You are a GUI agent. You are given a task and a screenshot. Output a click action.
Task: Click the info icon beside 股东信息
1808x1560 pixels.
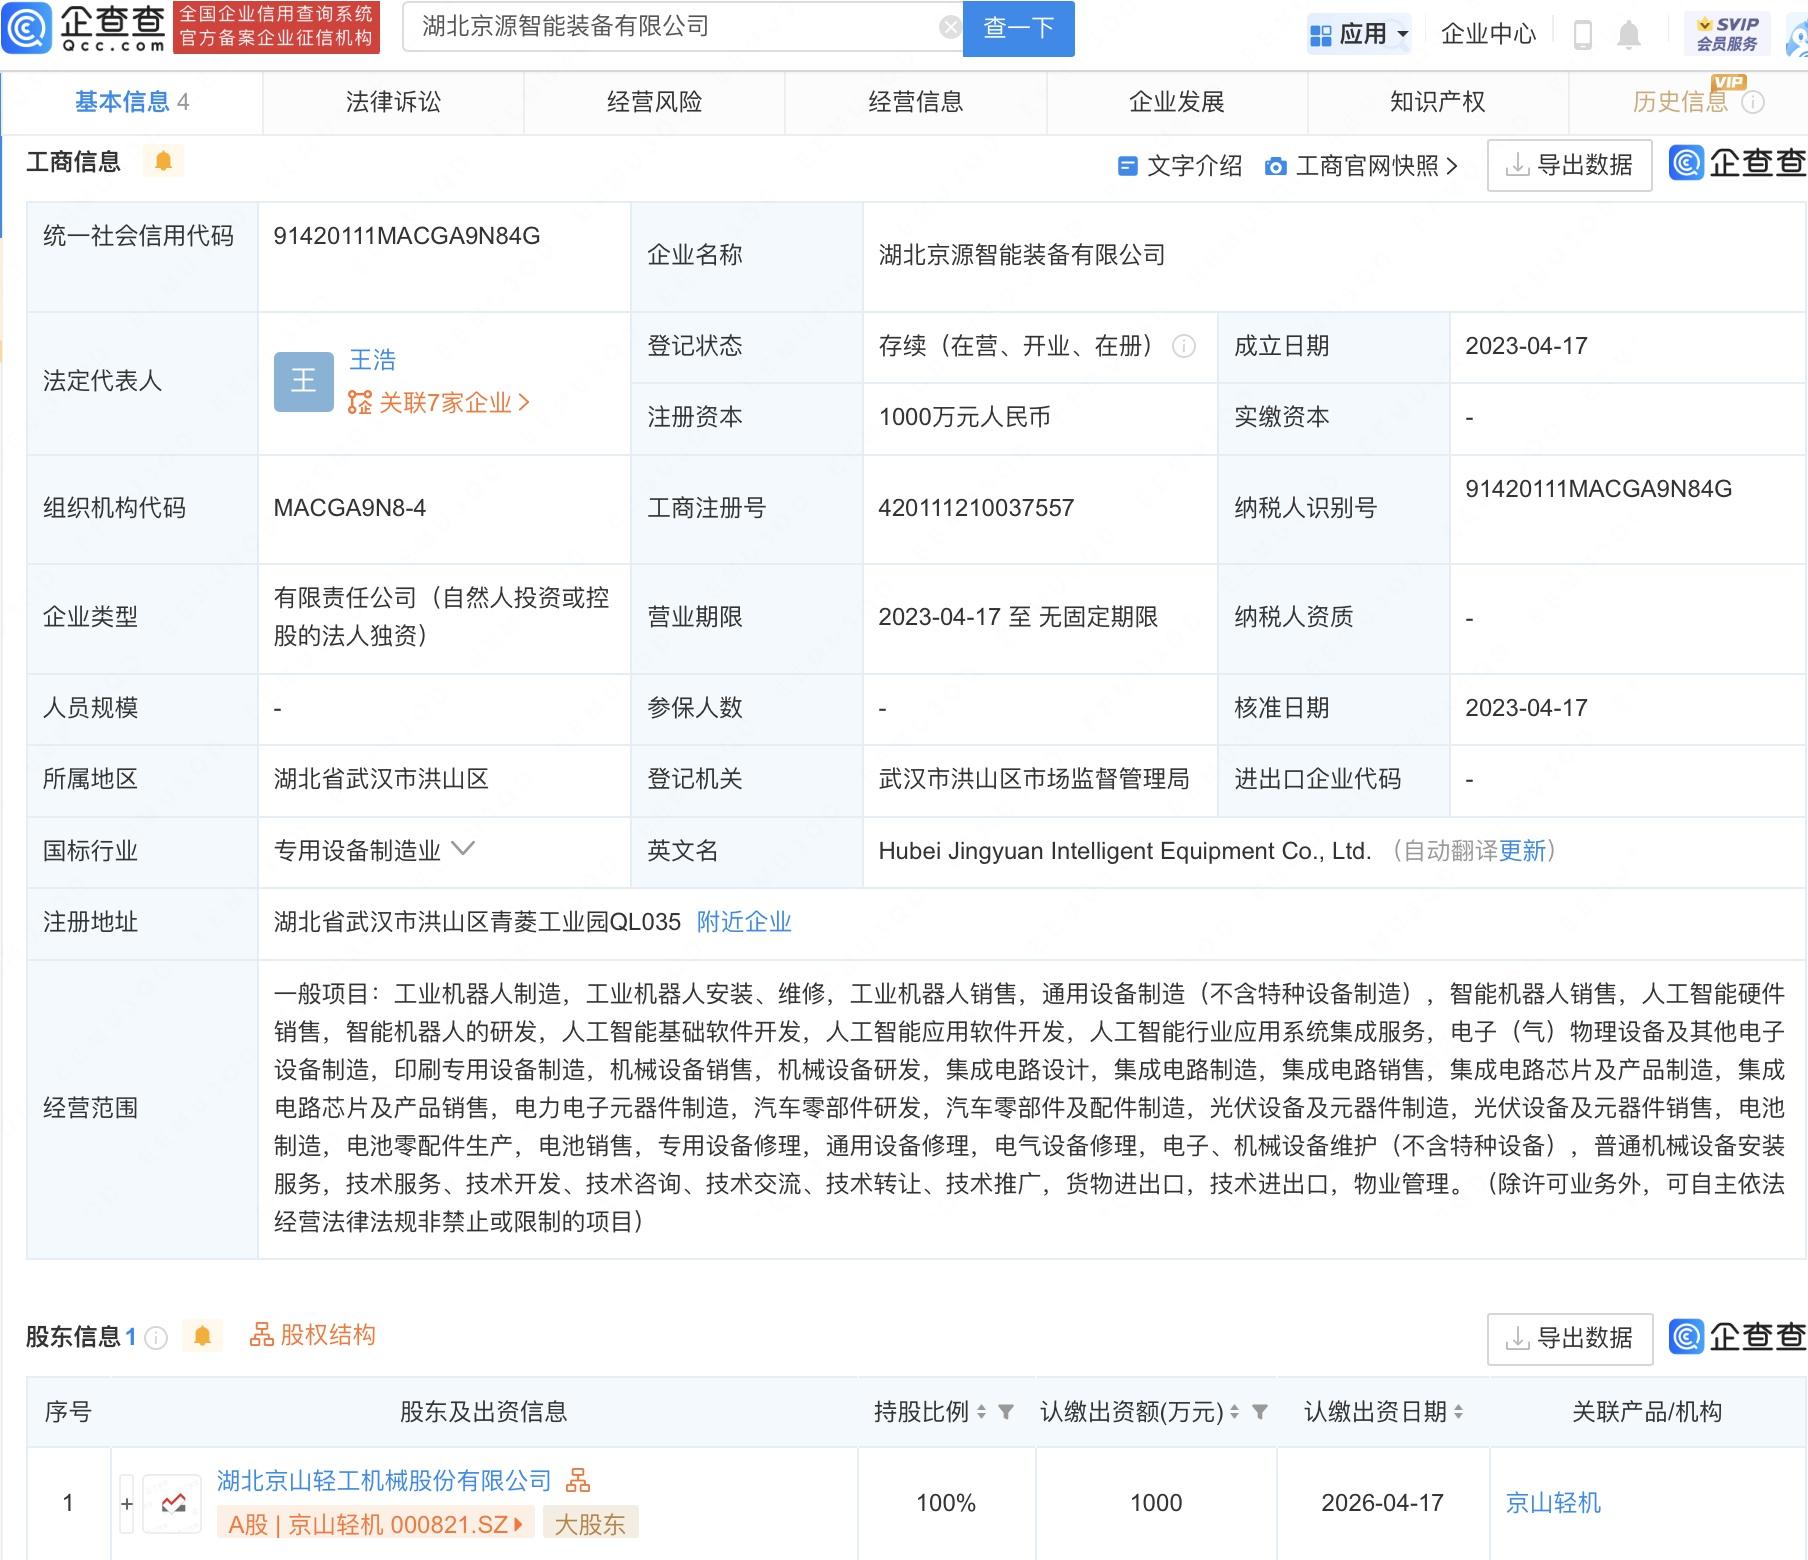click(156, 1338)
